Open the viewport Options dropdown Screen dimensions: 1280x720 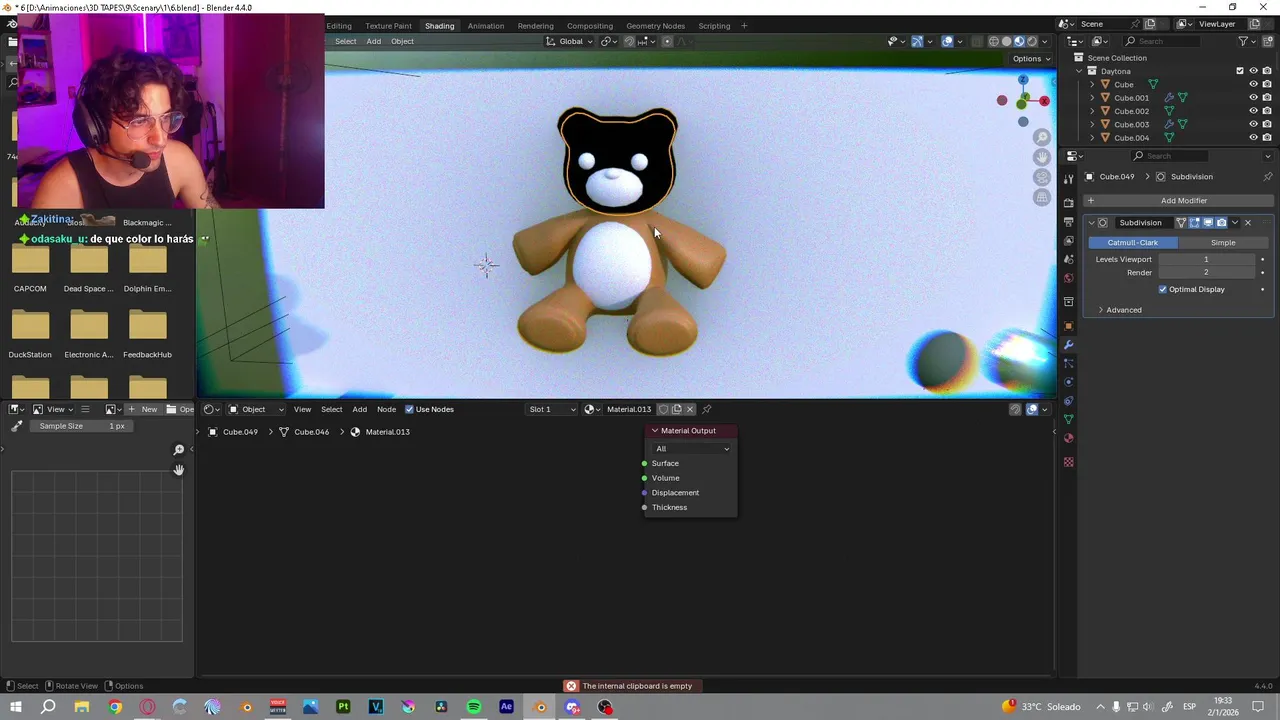tap(1030, 58)
